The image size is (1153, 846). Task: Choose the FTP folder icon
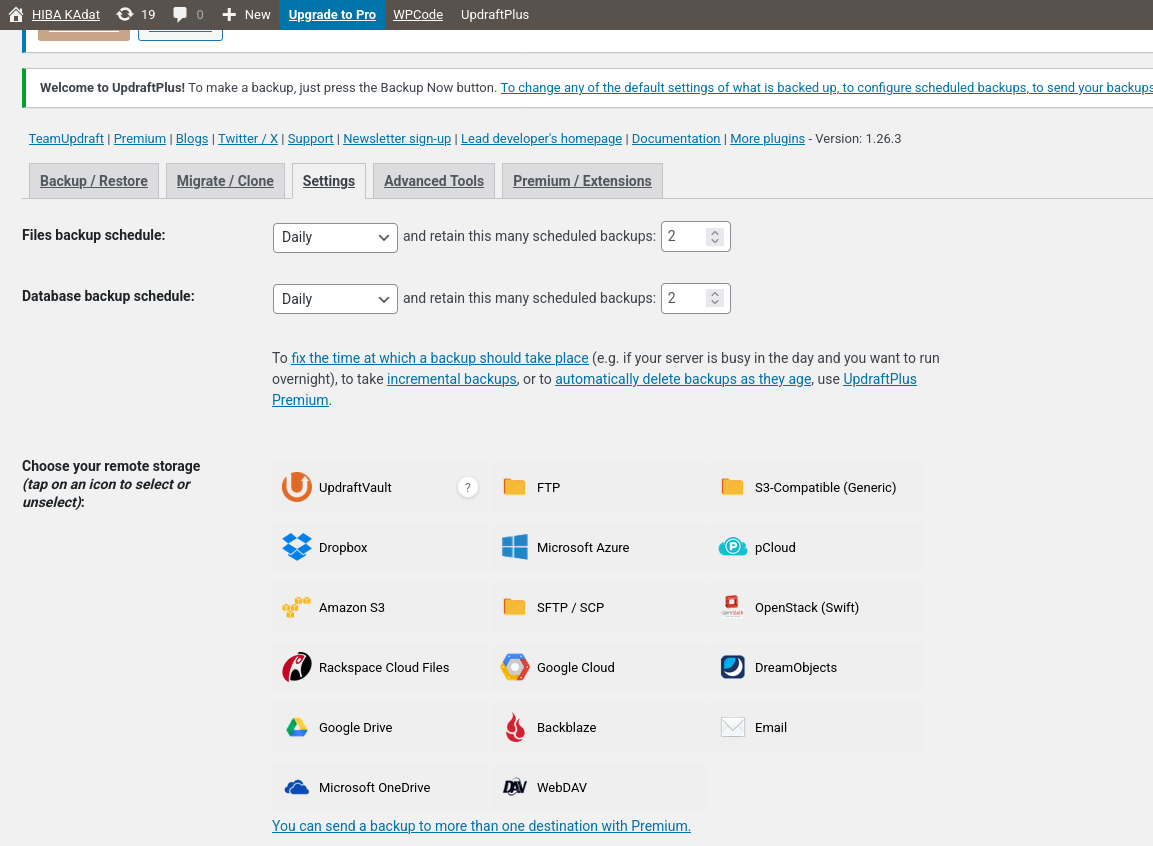(x=514, y=487)
